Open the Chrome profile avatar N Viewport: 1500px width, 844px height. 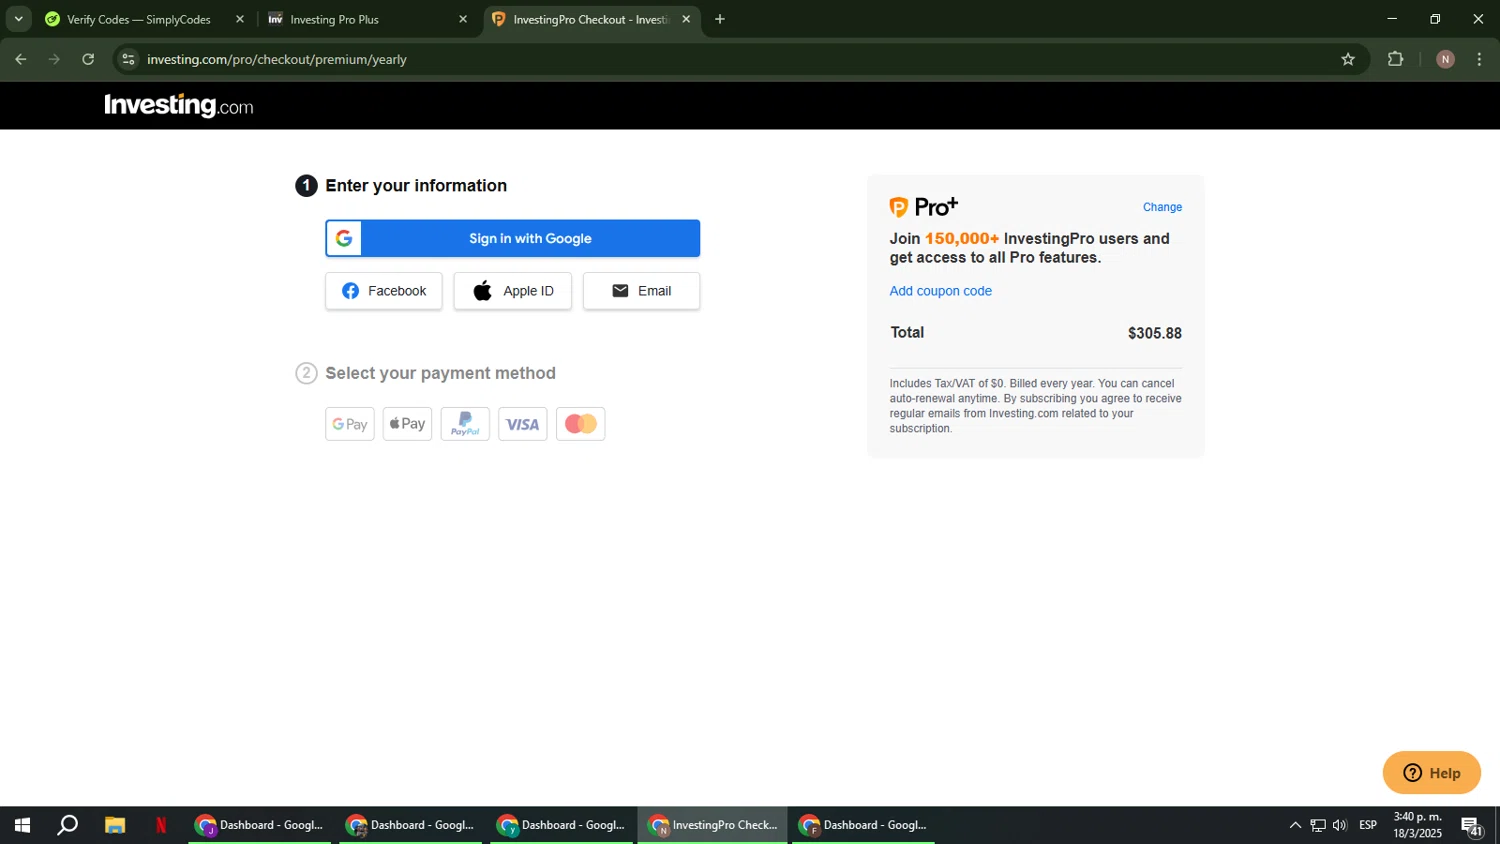[x=1445, y=60]
